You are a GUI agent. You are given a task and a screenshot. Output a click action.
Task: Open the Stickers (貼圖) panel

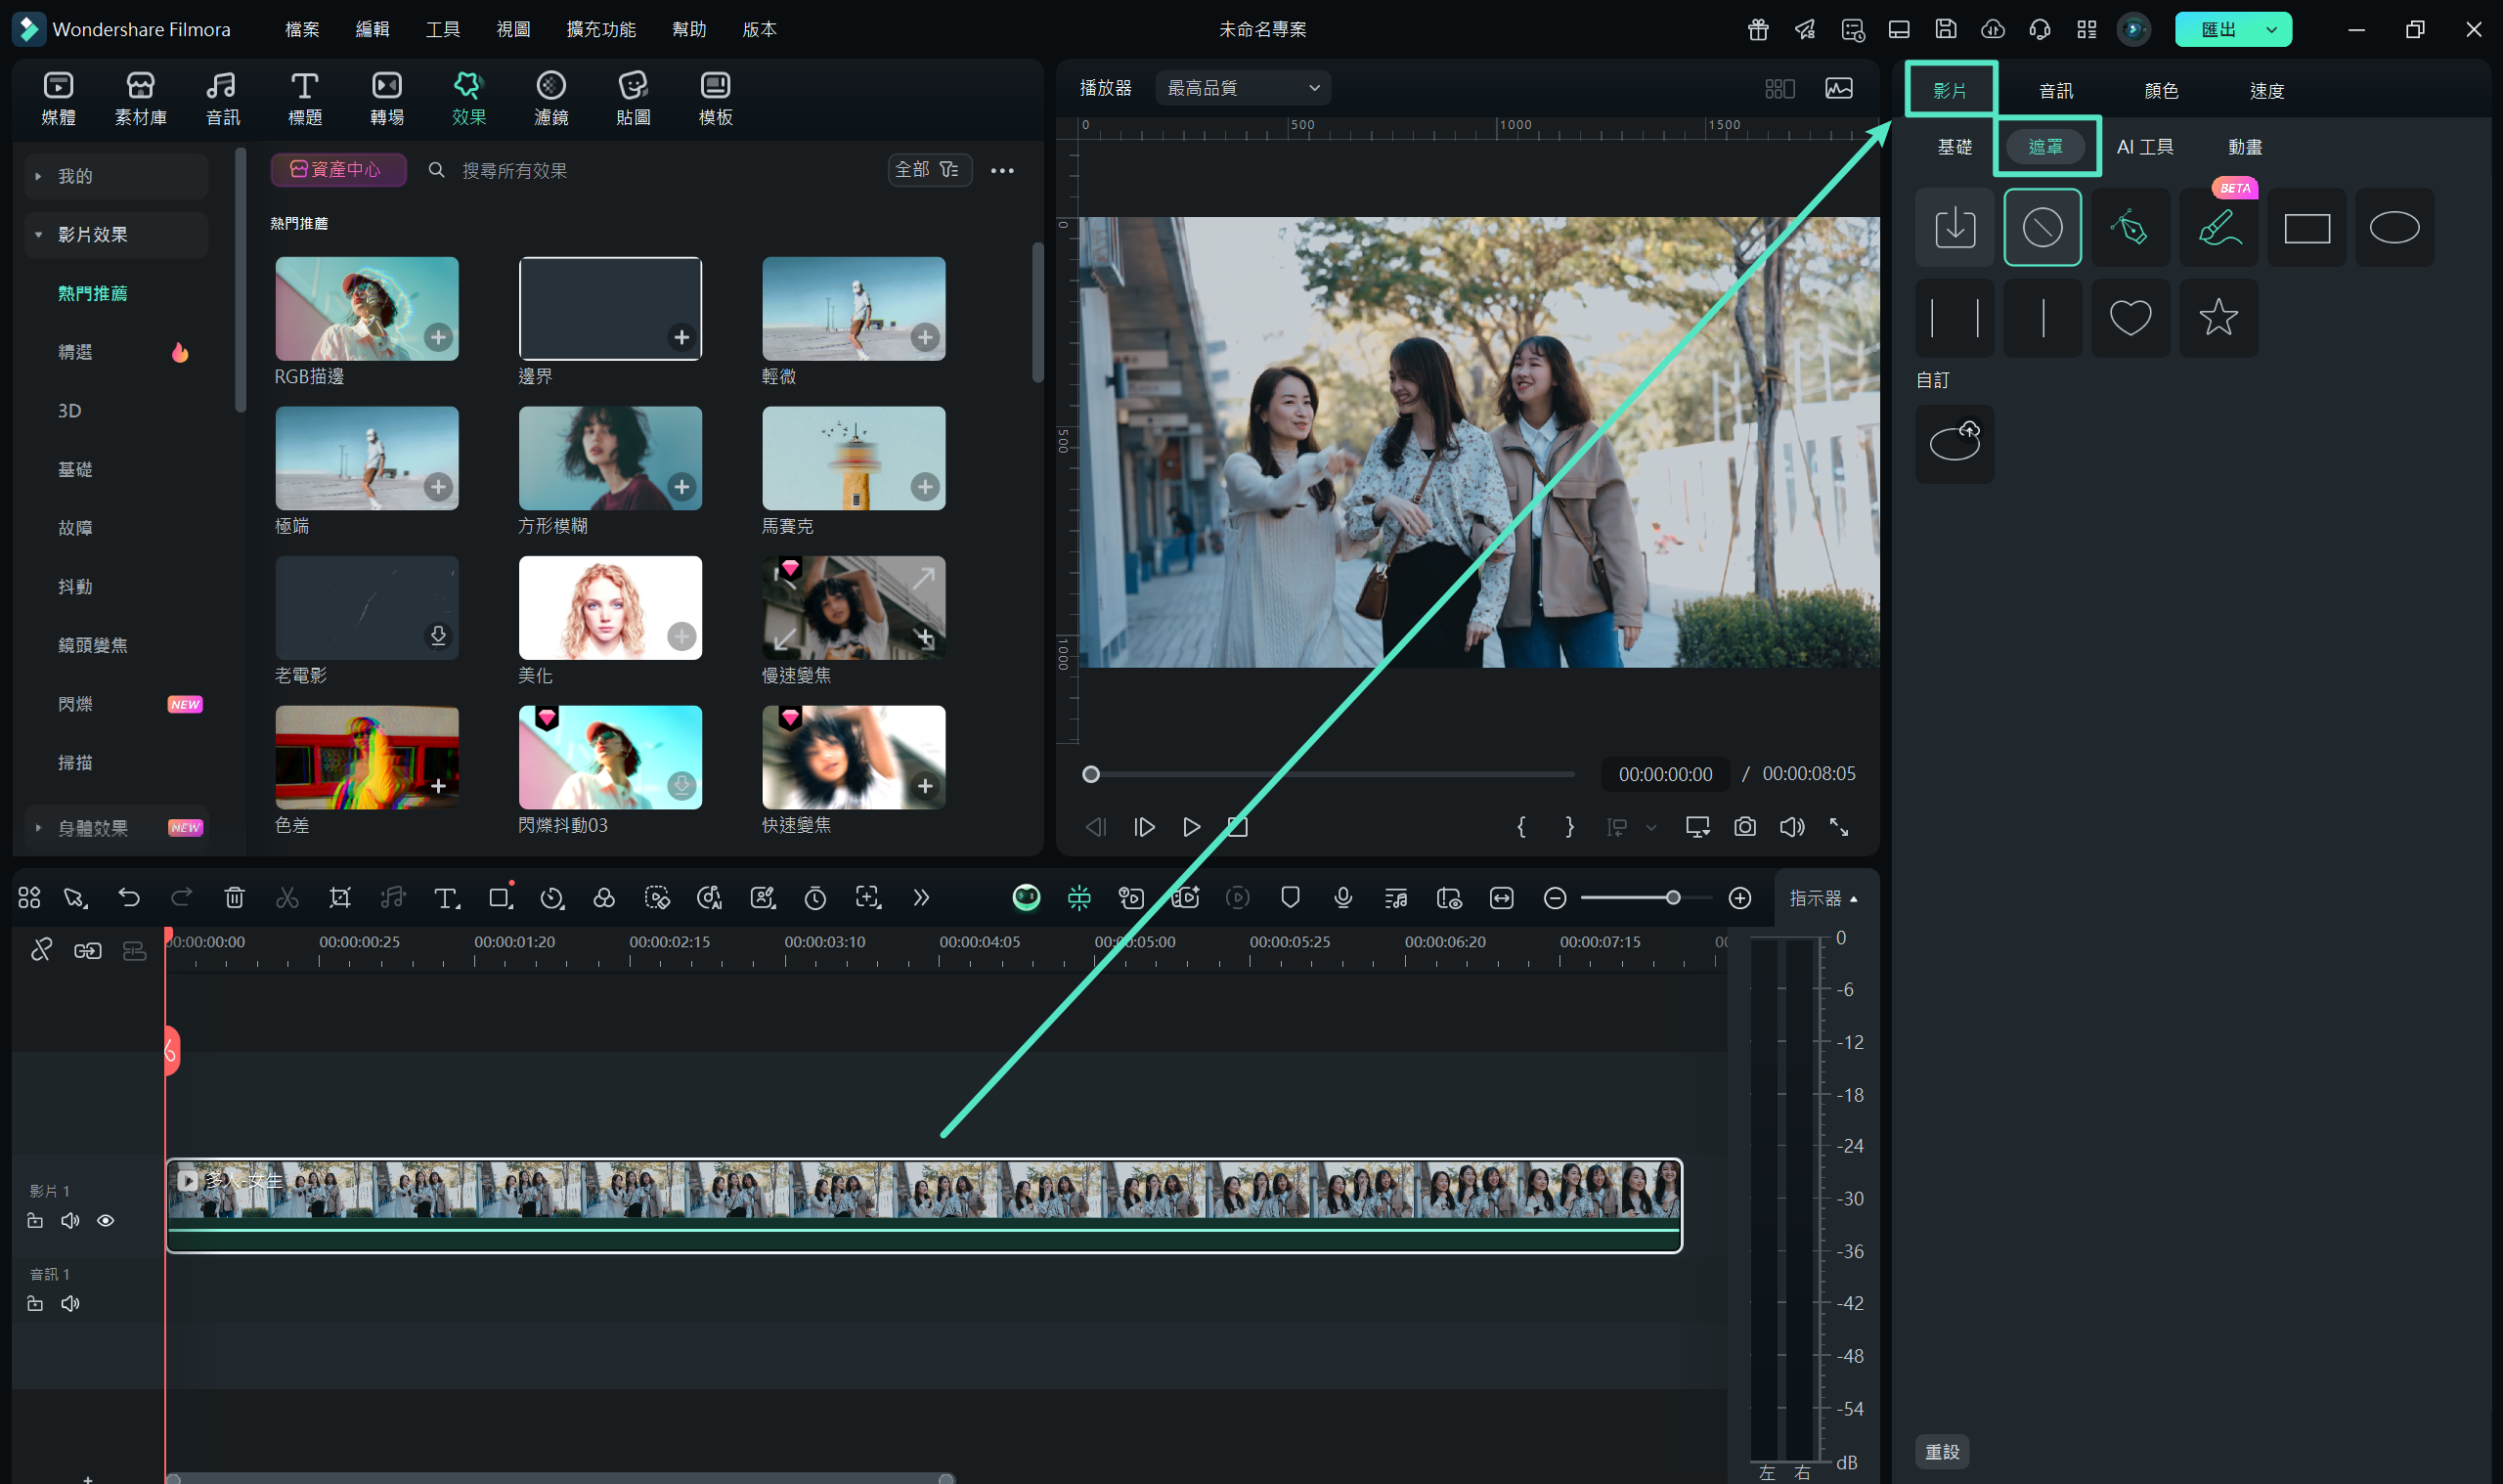point(633,98)
